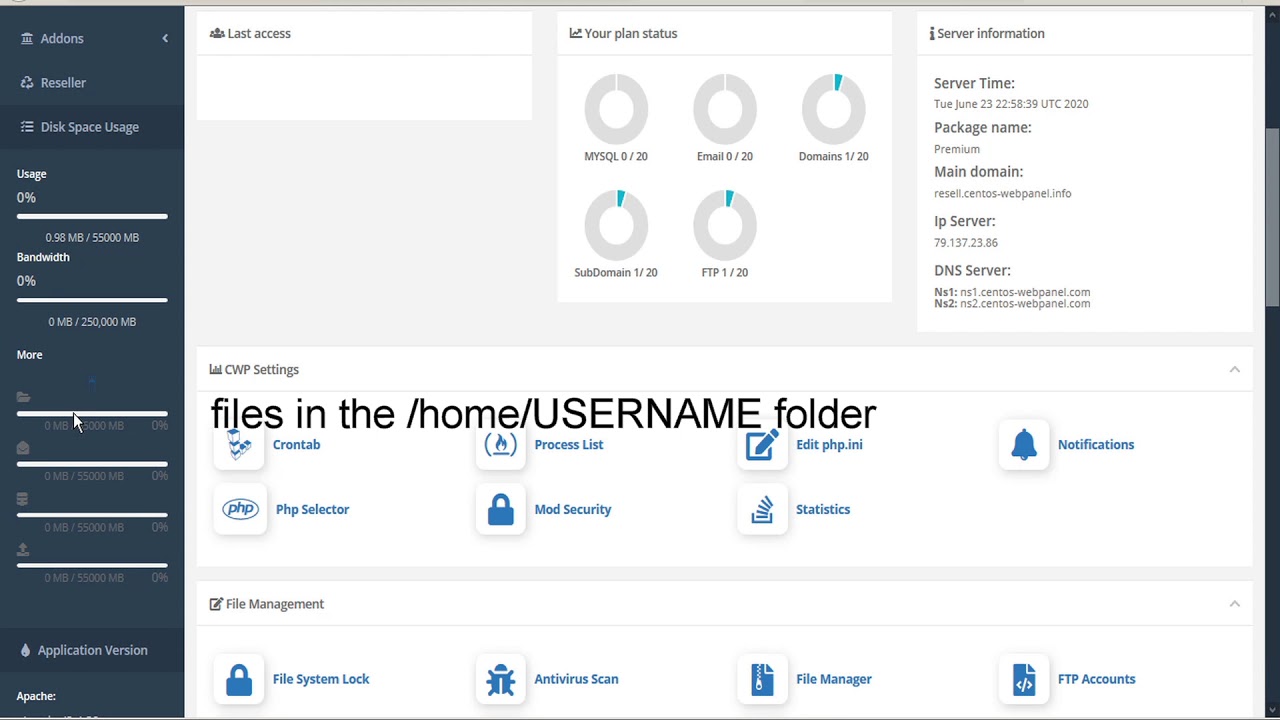
Task: Open Application Version sidebar item
Action: (x=92, y=650)
